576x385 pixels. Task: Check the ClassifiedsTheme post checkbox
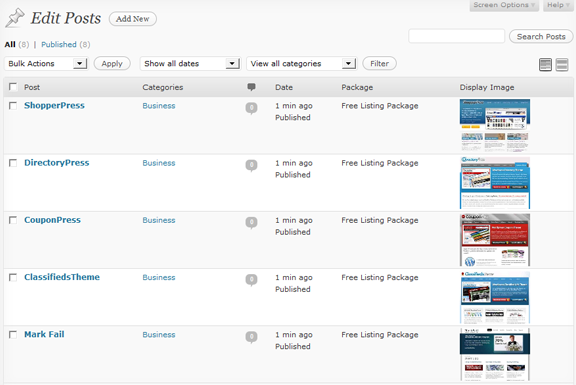pos(13,277)
